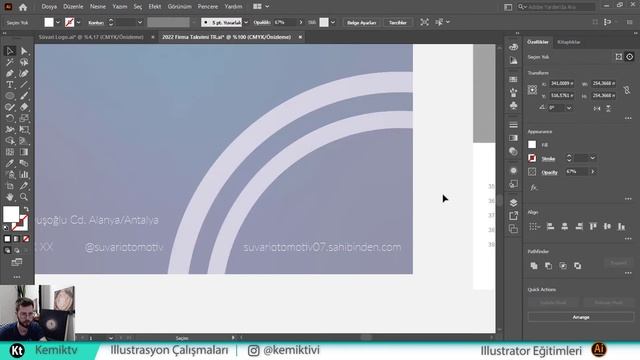
Task: Open rotation angle dropdown in Transform
Action: (x=569, y=108)
